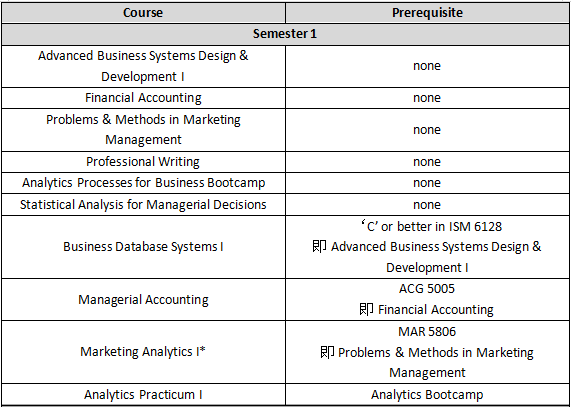Select the Managerial Accounting course cell

pos(143,300)
